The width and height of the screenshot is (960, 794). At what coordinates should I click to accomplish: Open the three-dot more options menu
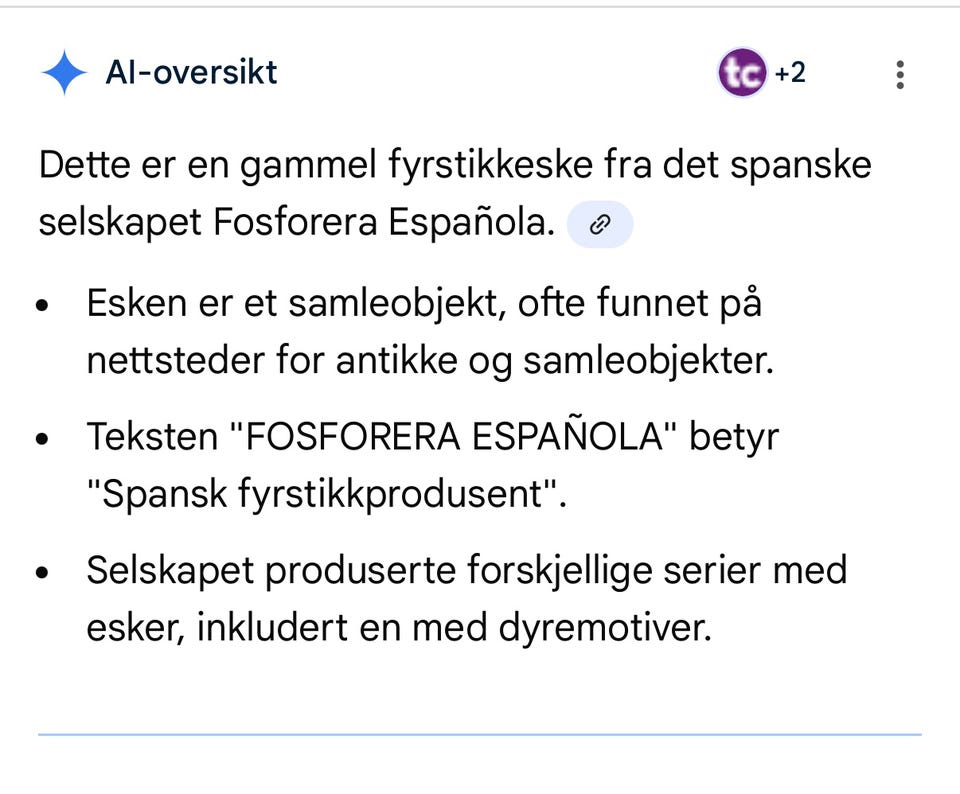(x=899, y=75)
